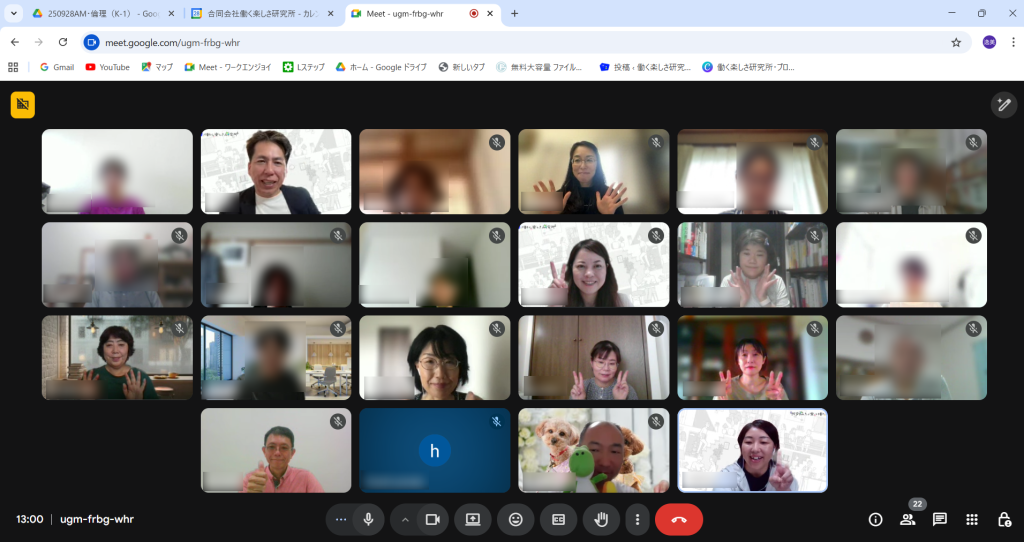
Task: Mute the microphone in the call bar
Action: [369, 519]
